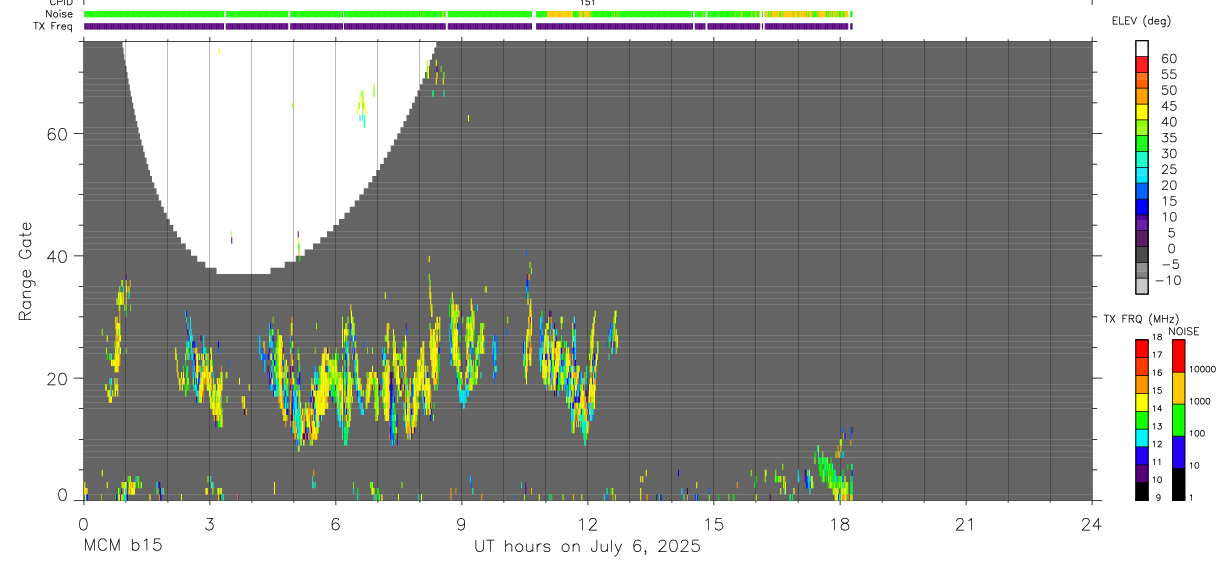1228x567 pixels.
Task: Select blue NOISE swatch between 100 and 10
Action: [x=1178, y=451]
